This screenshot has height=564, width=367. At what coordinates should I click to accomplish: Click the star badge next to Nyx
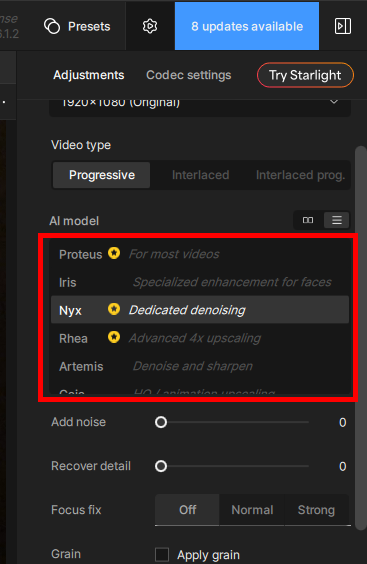pyautogui.click(x=114, y=309)
